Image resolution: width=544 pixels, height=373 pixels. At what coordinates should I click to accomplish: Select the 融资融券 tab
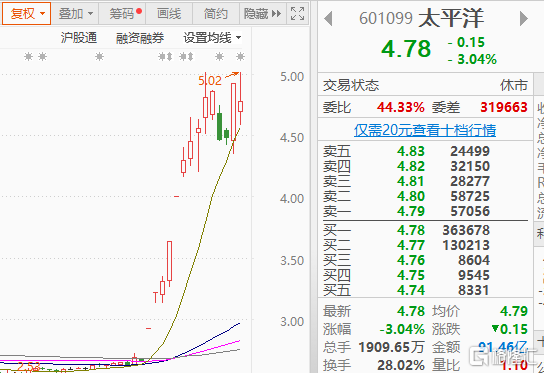(140, 38)
